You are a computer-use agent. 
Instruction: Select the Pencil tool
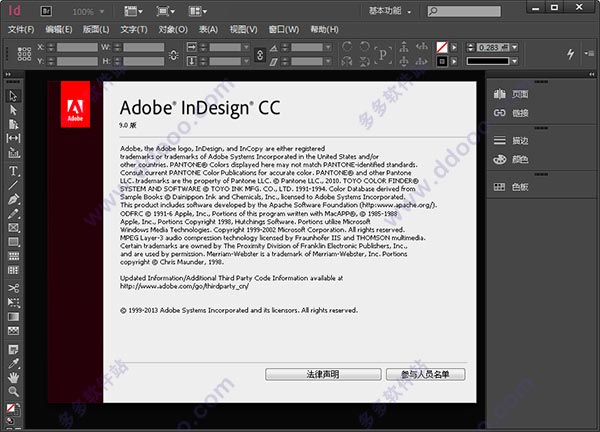click(13, 214)
